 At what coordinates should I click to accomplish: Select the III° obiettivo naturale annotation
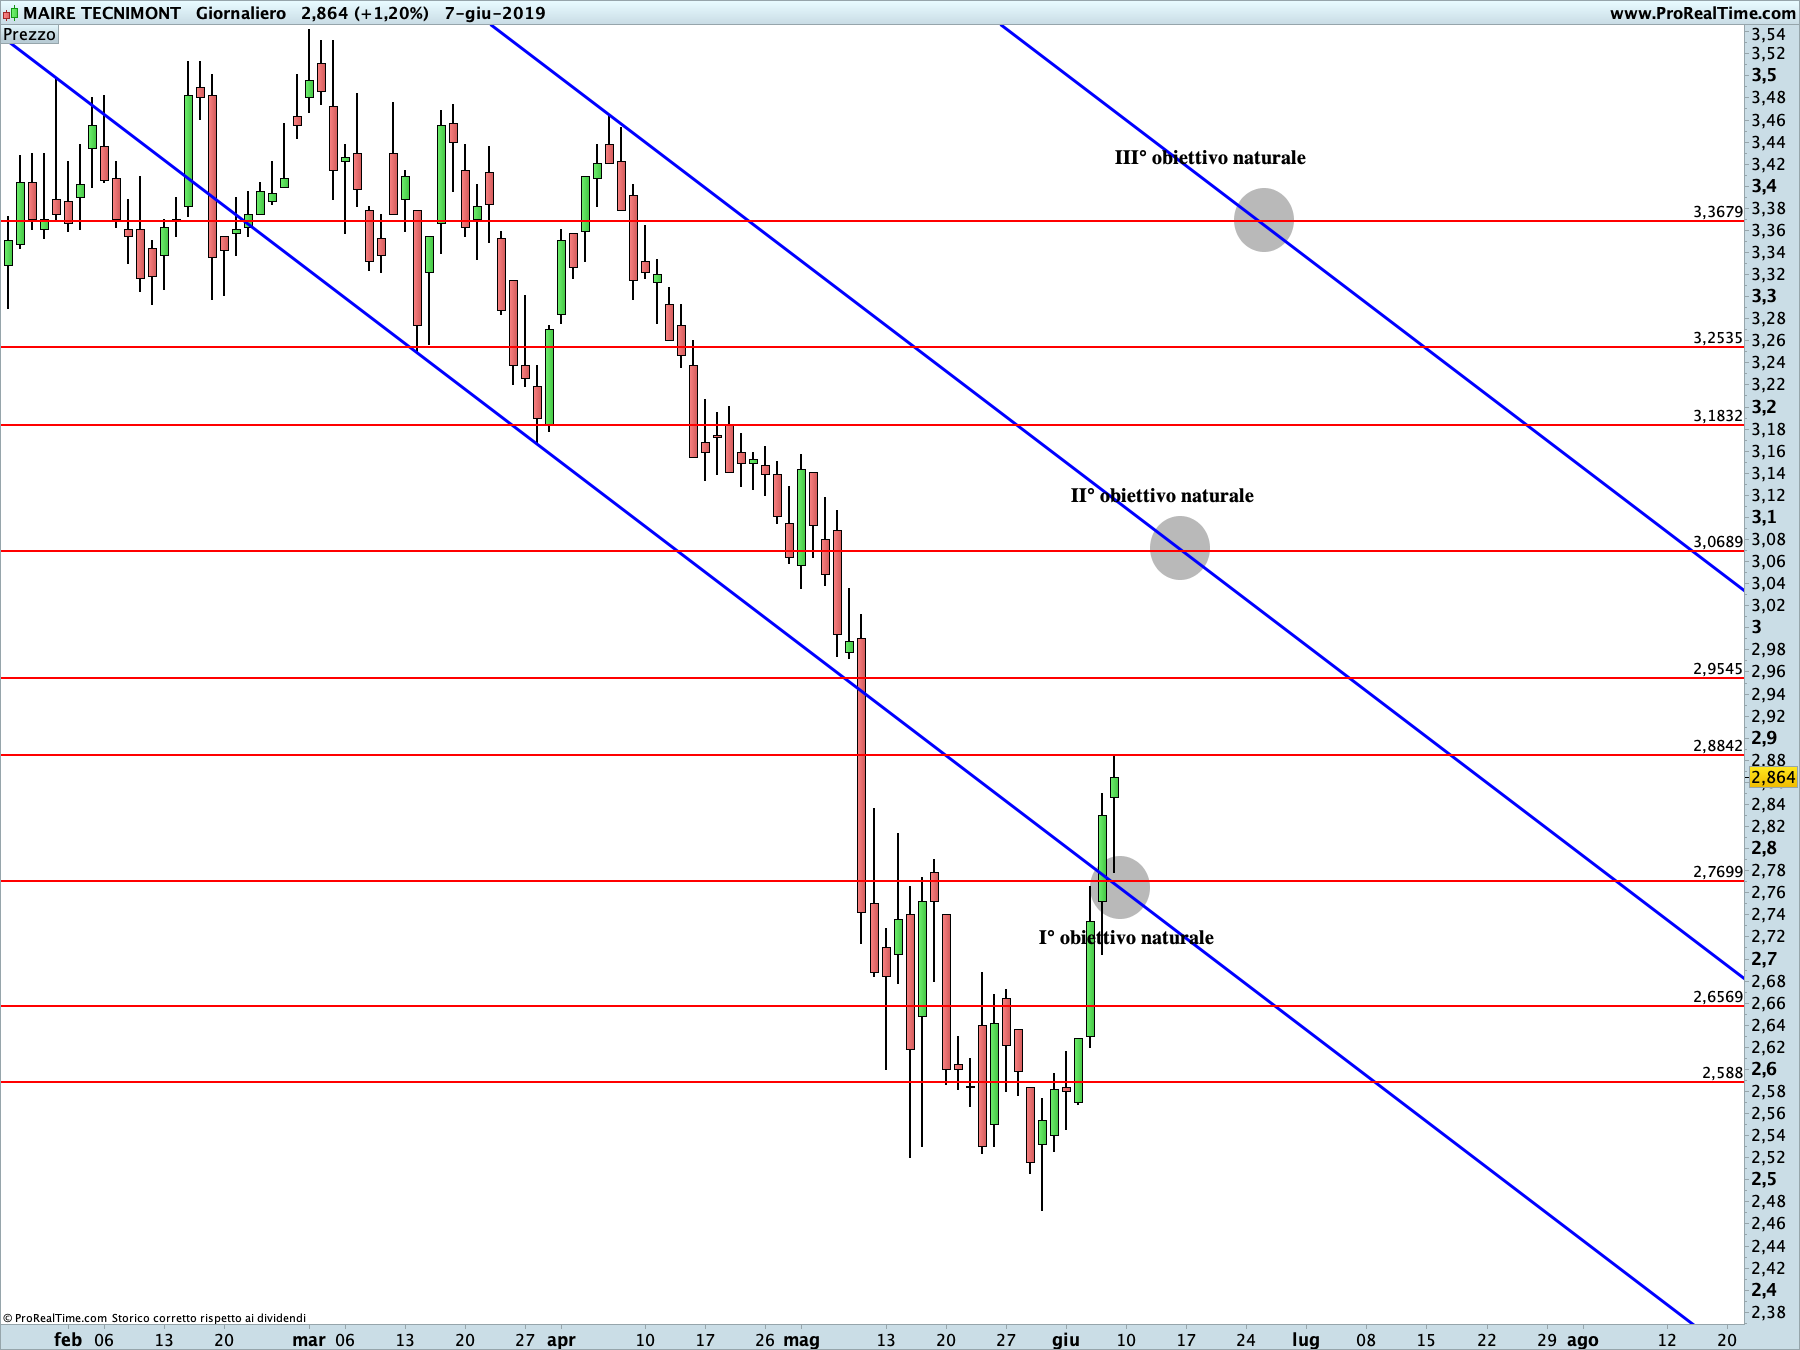tap(1210, 157)
